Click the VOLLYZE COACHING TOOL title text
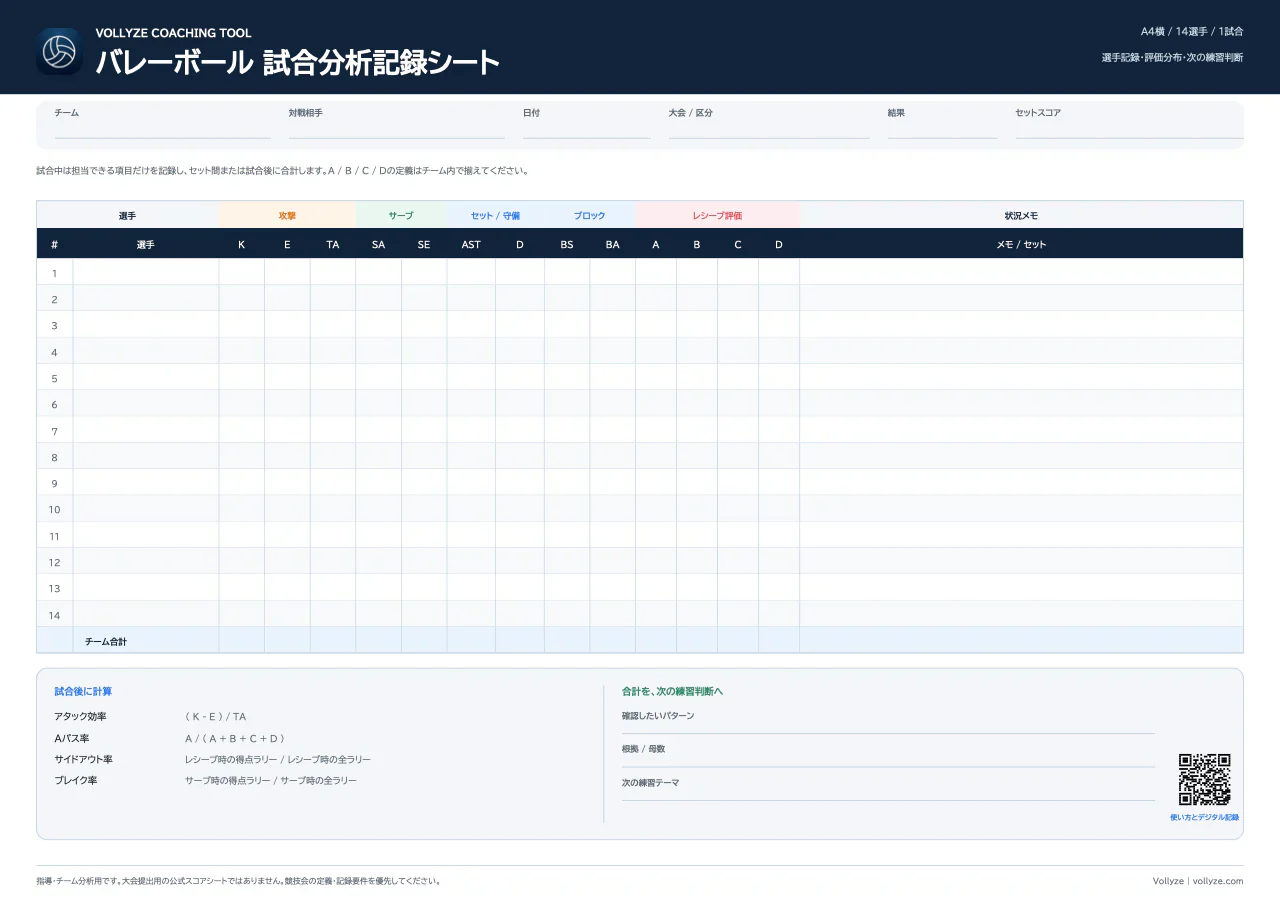 point(174,33)
